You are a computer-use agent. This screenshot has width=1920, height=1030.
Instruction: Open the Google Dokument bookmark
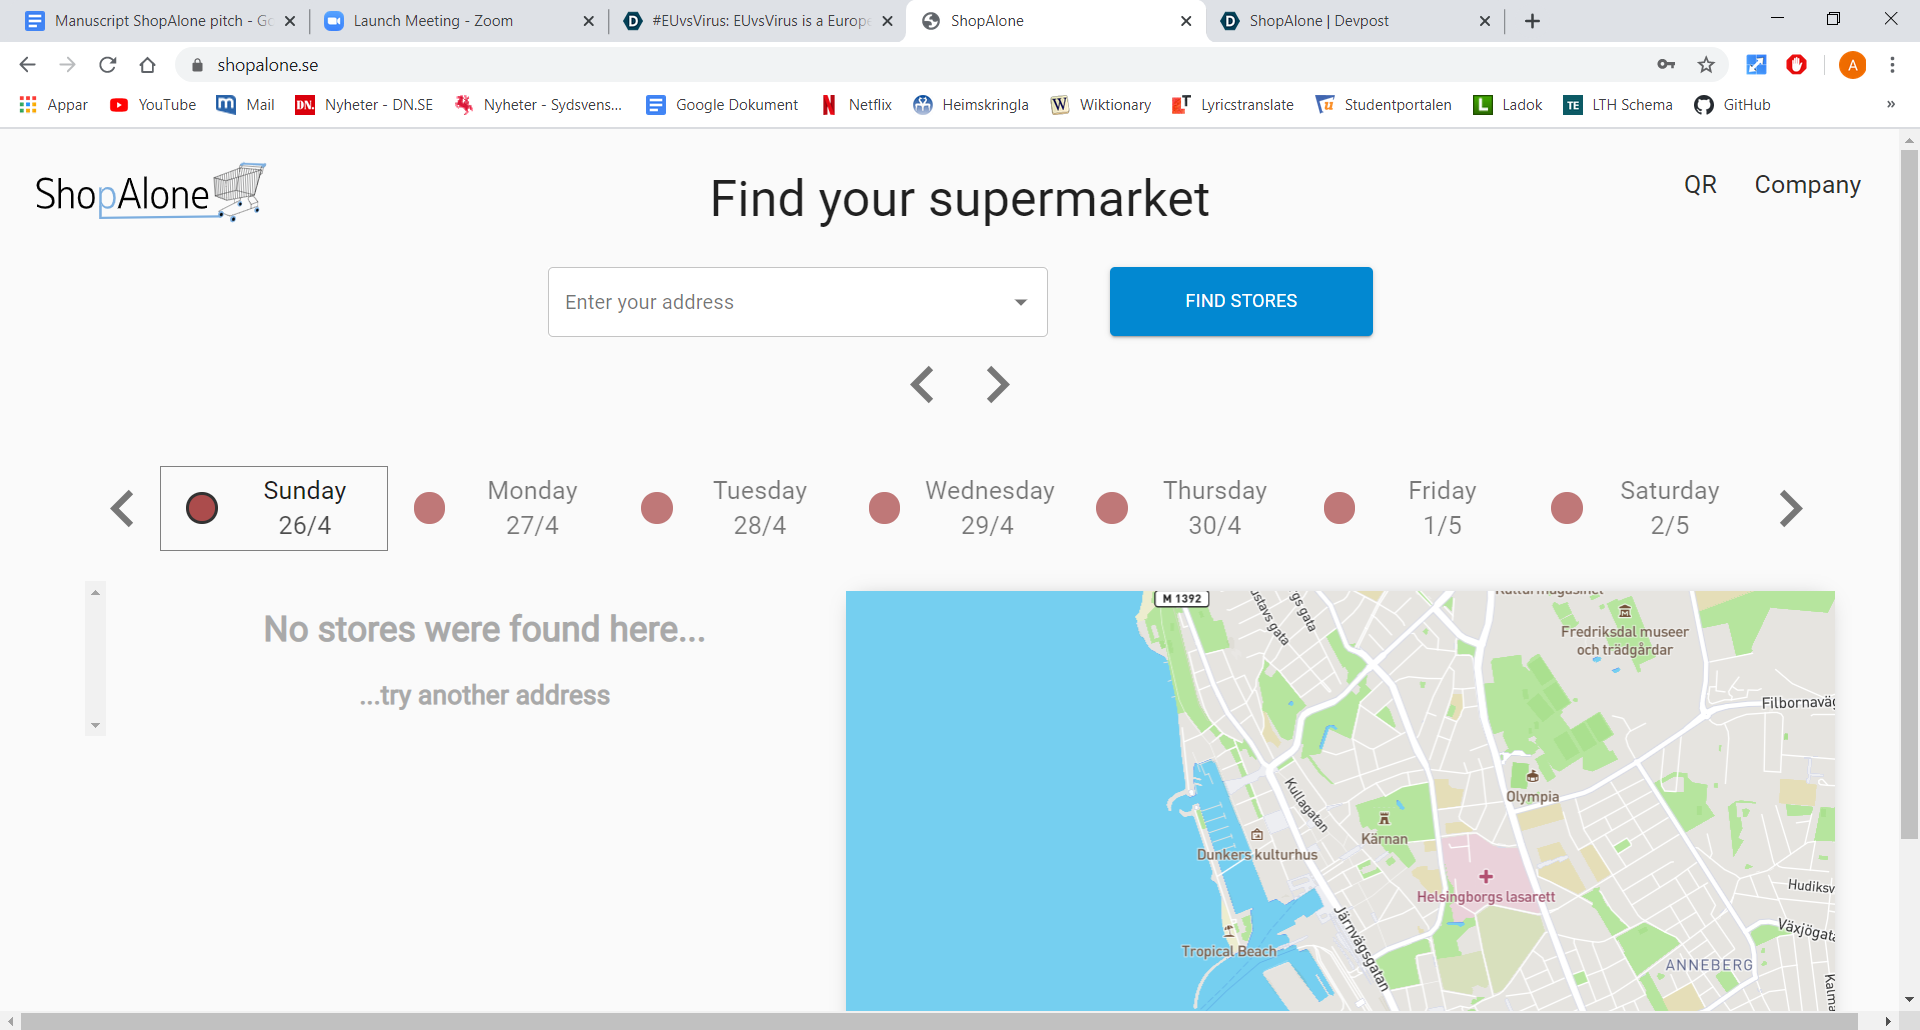pyautogui.click(x=722, y=105)
